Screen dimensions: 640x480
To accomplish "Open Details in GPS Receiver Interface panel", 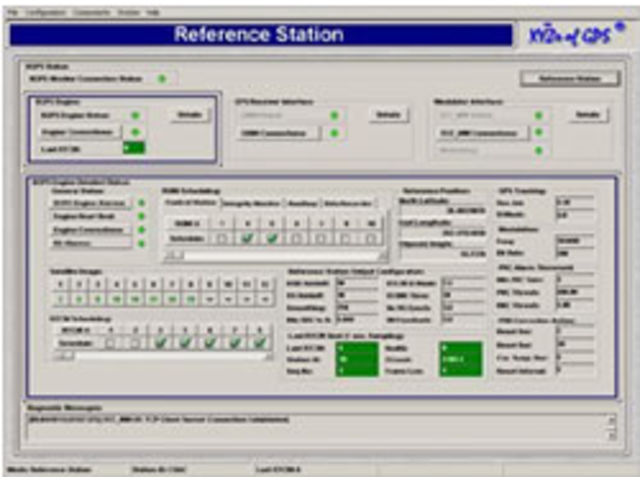I will pos(387,115).
